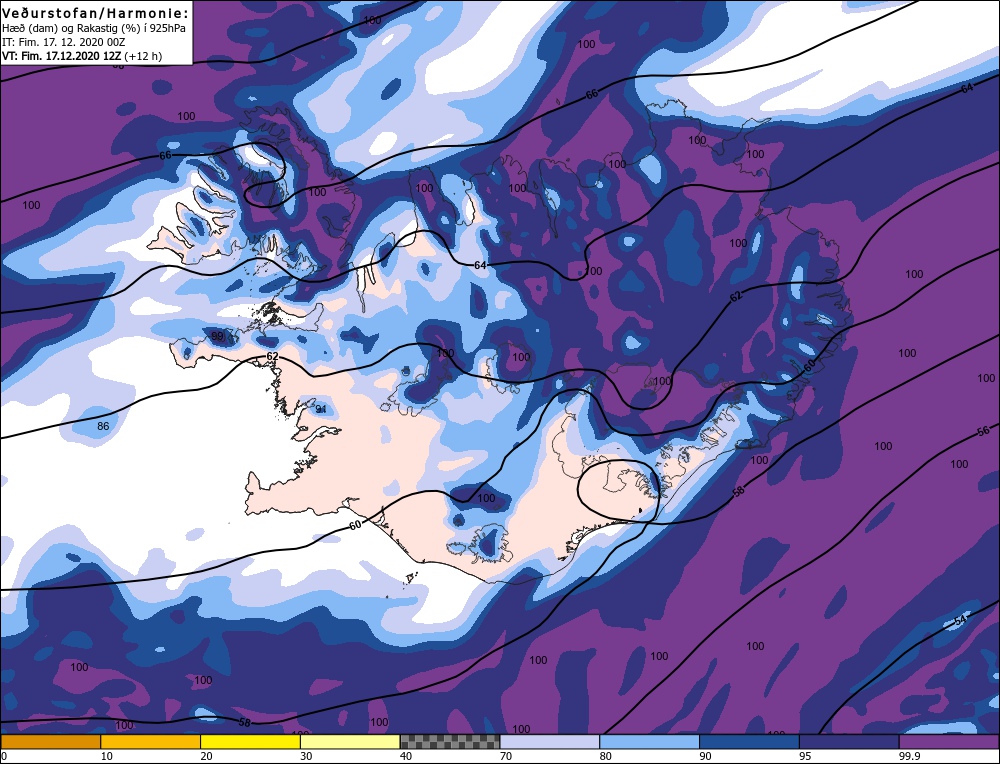
Task: Click the dark orange 0–10 legend swatch
Action: [x=50, y=742]
